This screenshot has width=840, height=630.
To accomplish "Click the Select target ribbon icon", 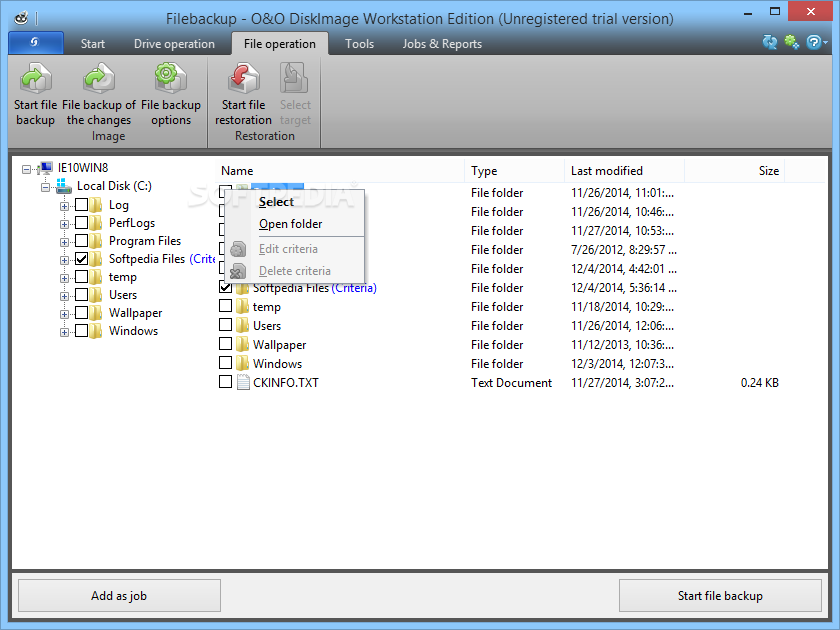I will [x=294, y=79].
